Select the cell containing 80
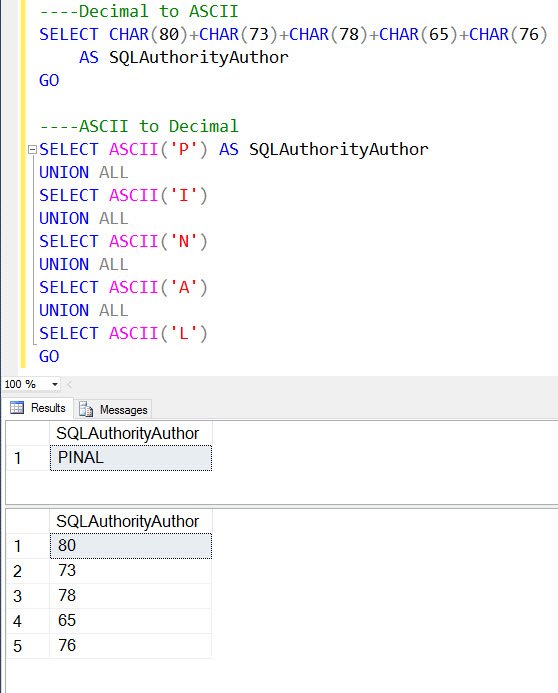The image size is (558, 693). [x=131, y=546]
